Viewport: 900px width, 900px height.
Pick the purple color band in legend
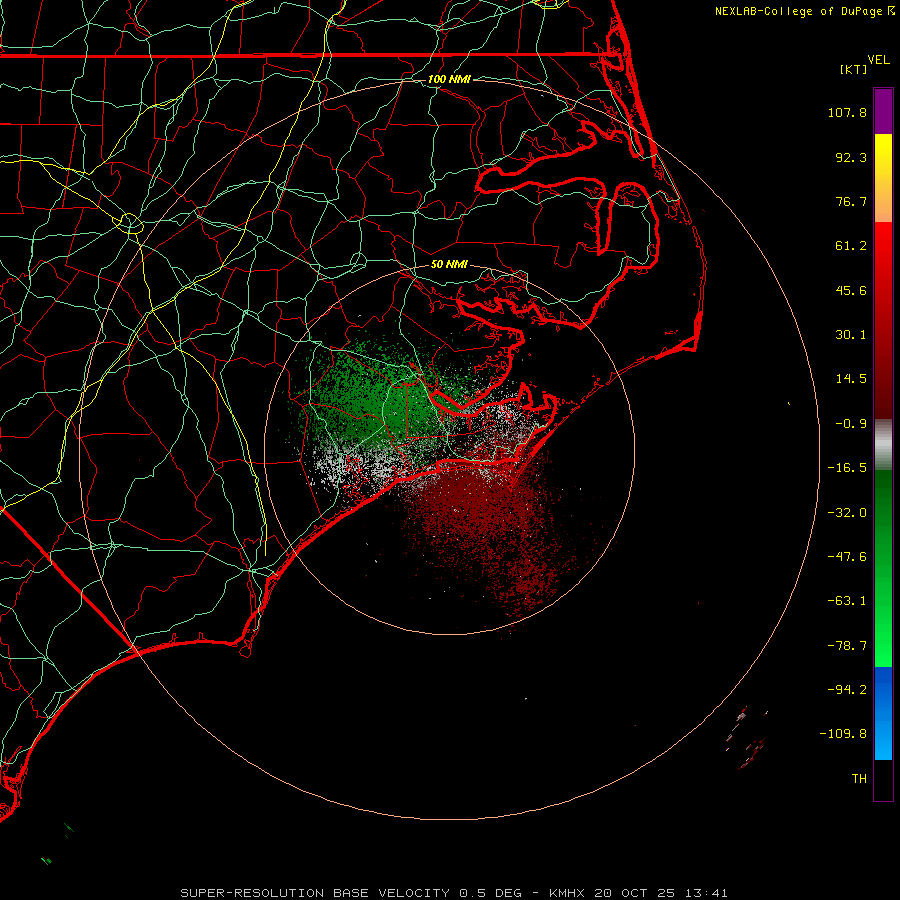tap(883, 111)
